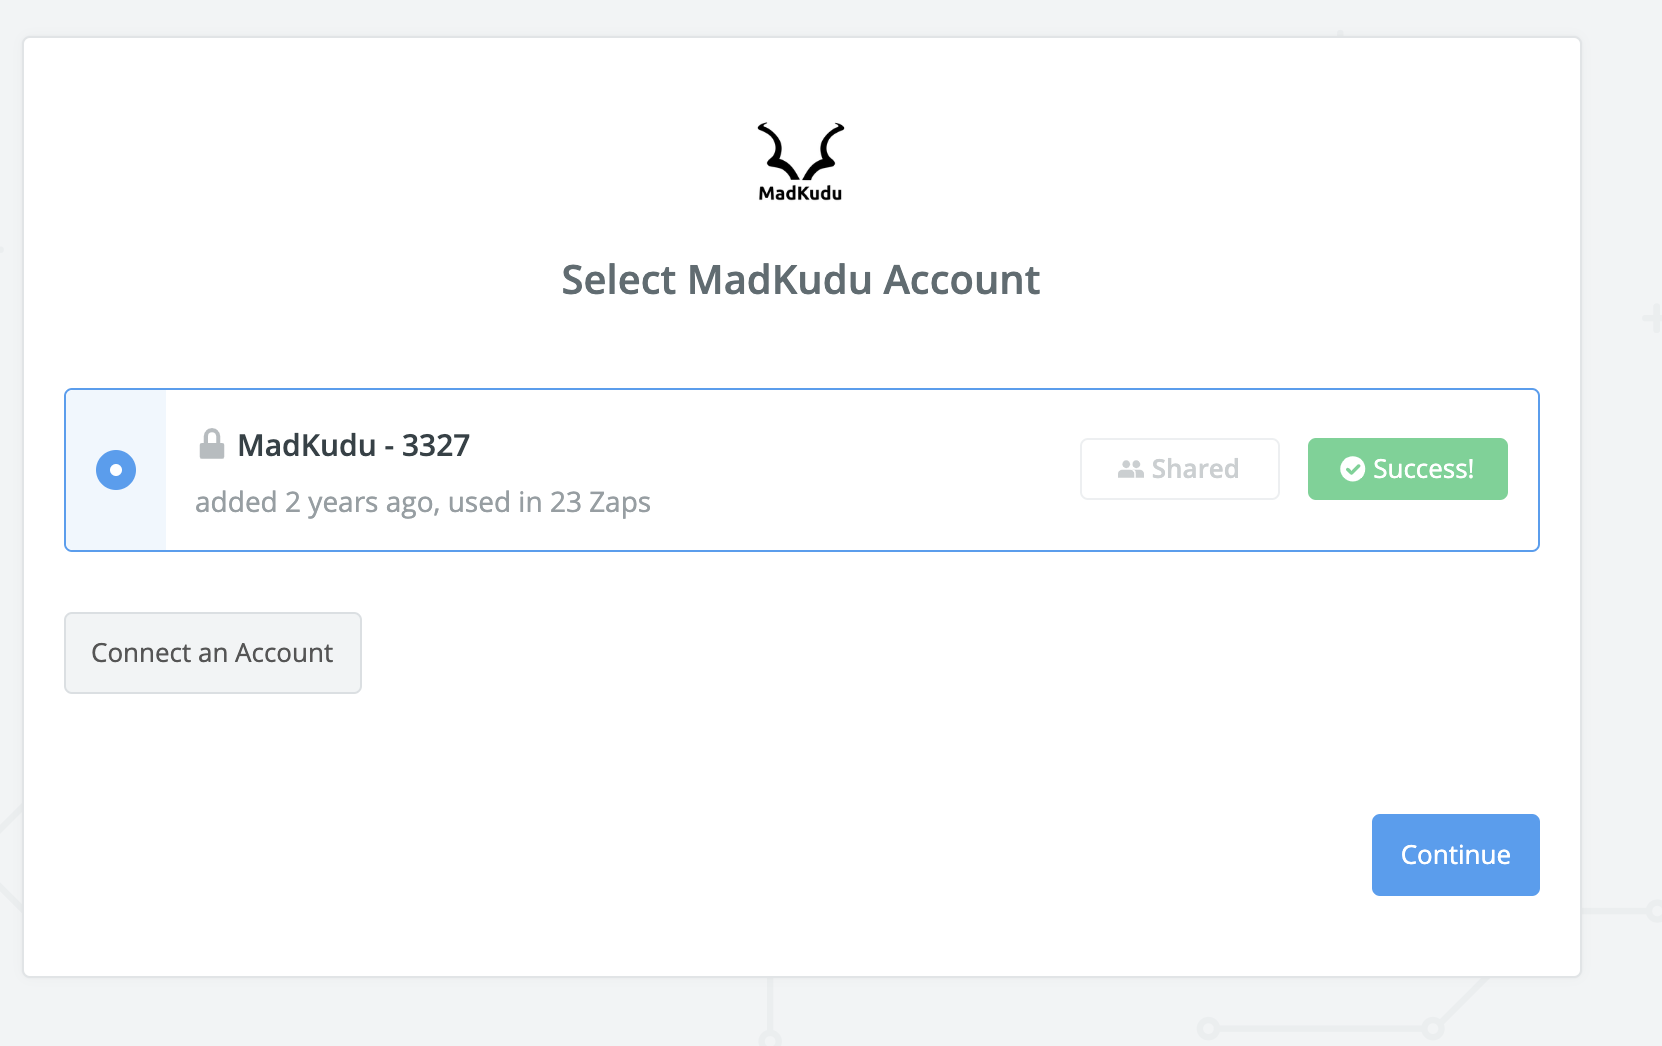Click the circular check icon on green background
The height and width of the screenshot is (1046, 1662).
1353,468
